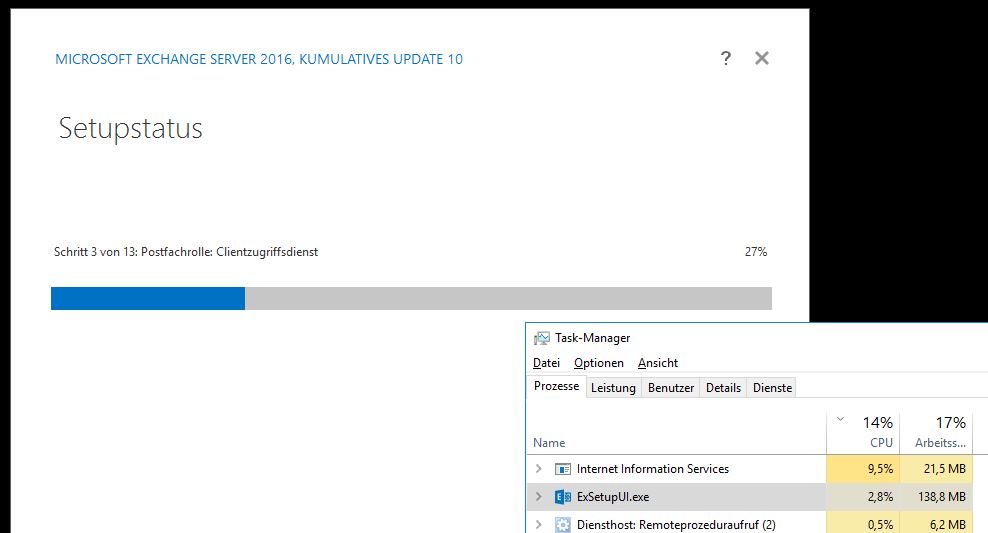Expand the Internet Information Services process row

pyautogui.click(x=539, y=469)
